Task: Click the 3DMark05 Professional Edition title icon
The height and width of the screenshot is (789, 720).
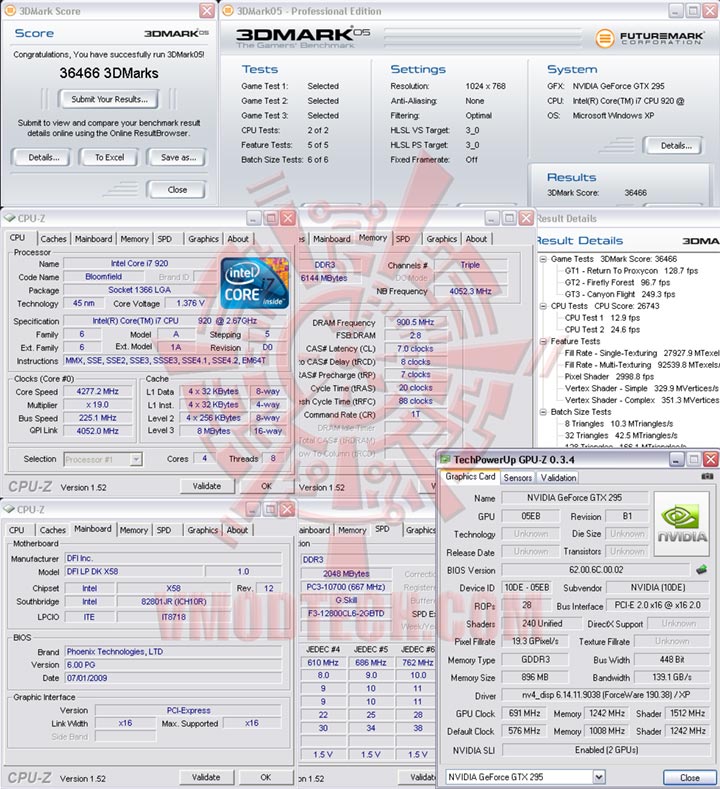Action: point(228,11)
